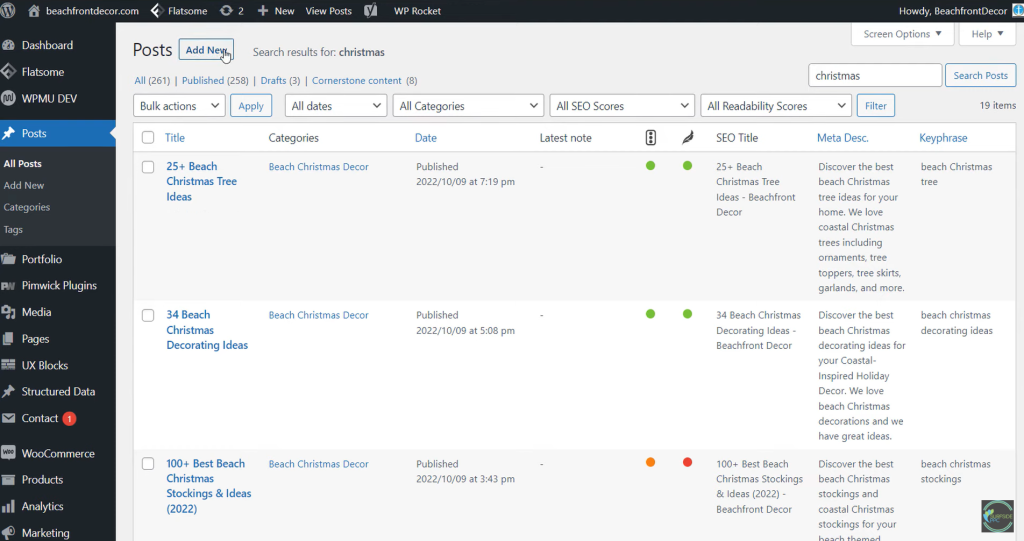The image size is (1024, 541).
Task: Toggle the select-all posts checkbox in header
Action: (148, 137)
